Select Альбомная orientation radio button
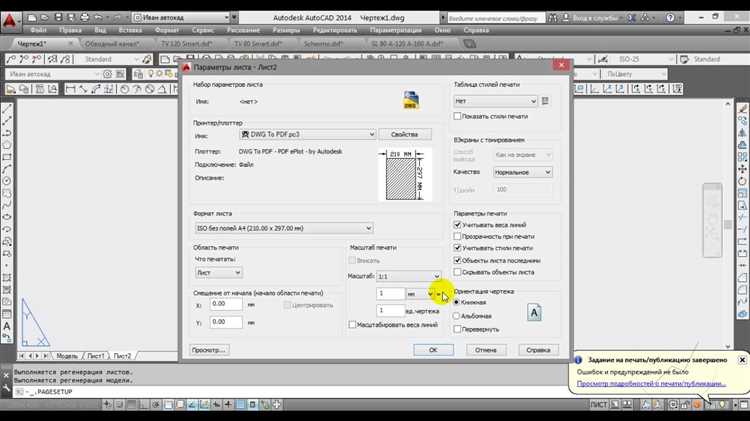 click(x=456, y=316)
